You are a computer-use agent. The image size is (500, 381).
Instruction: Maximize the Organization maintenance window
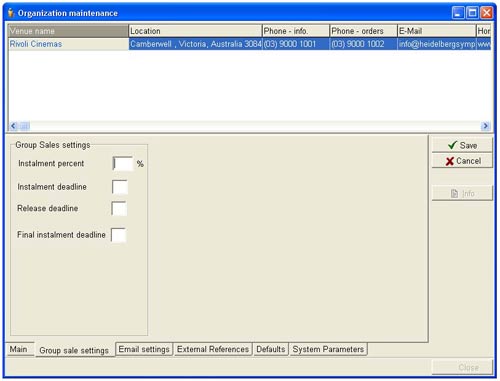point(472,13)
